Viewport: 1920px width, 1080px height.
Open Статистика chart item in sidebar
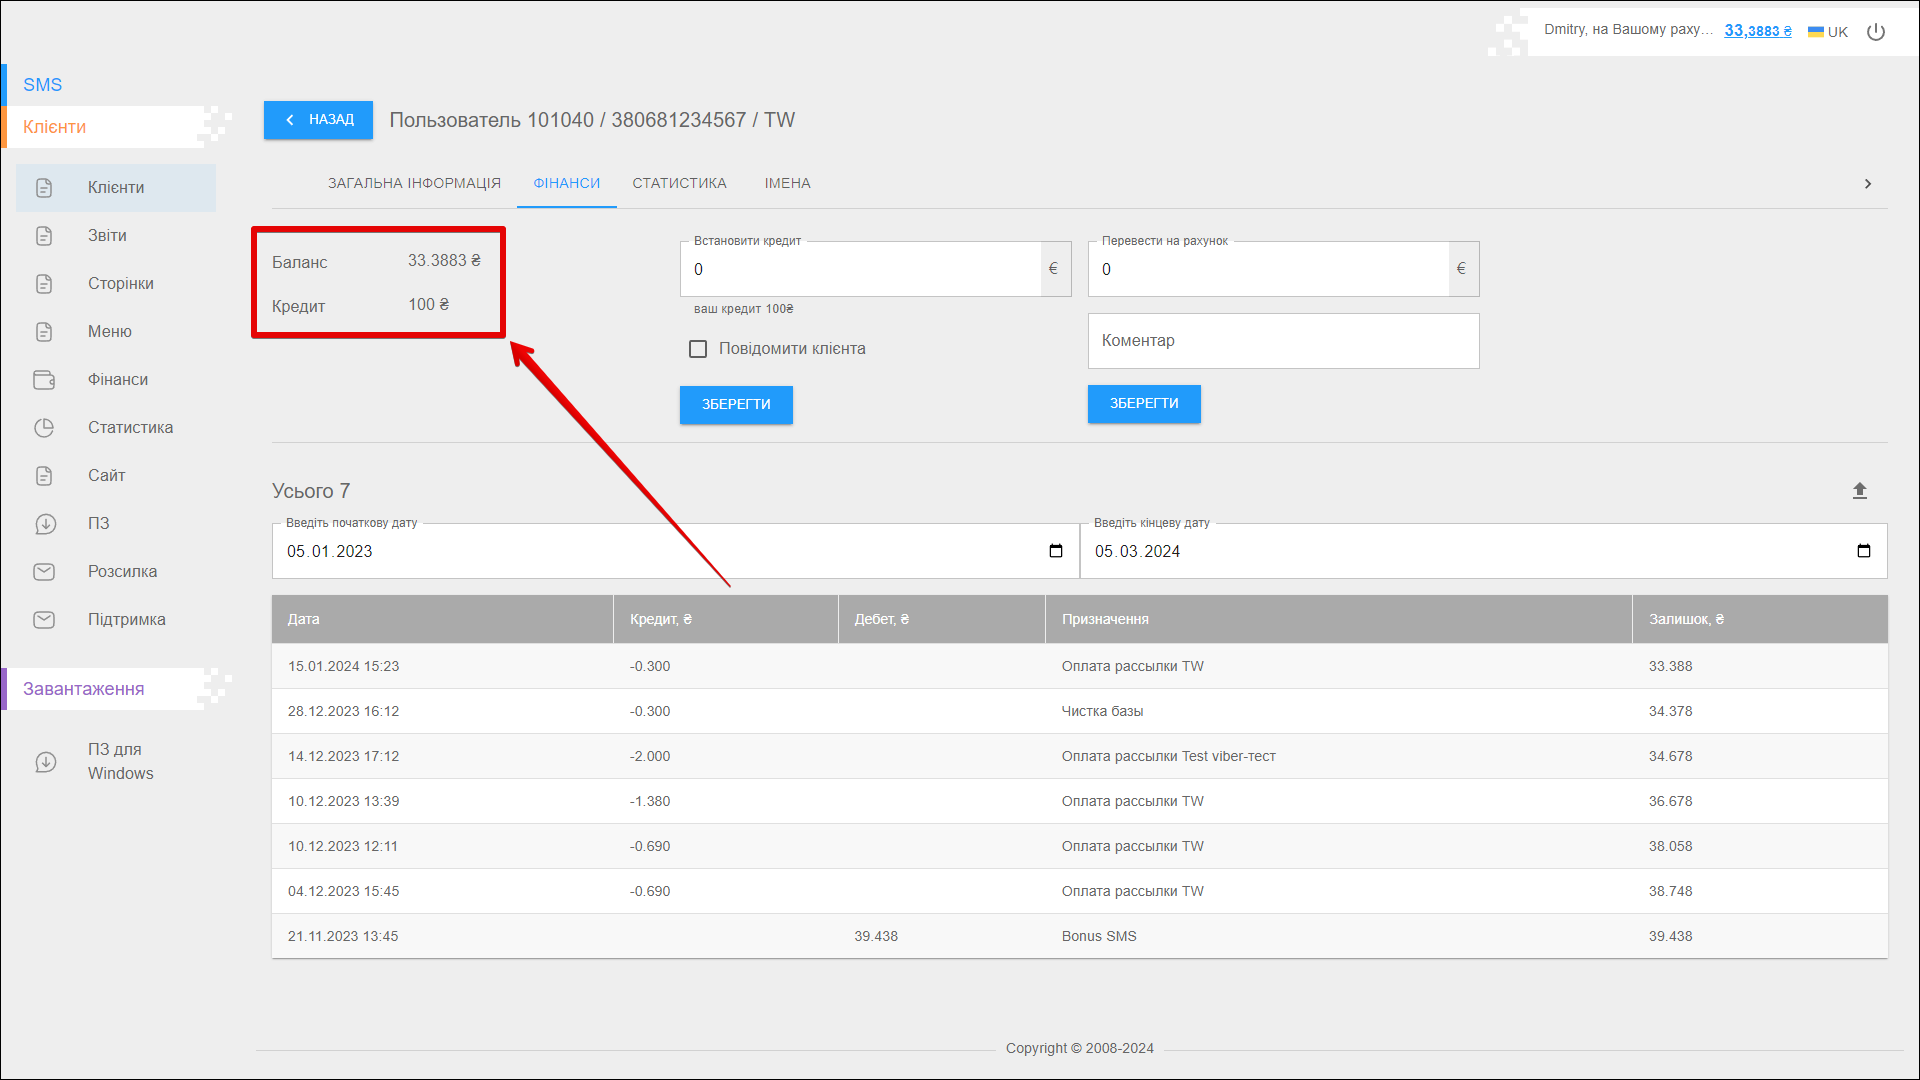(129, 428)
